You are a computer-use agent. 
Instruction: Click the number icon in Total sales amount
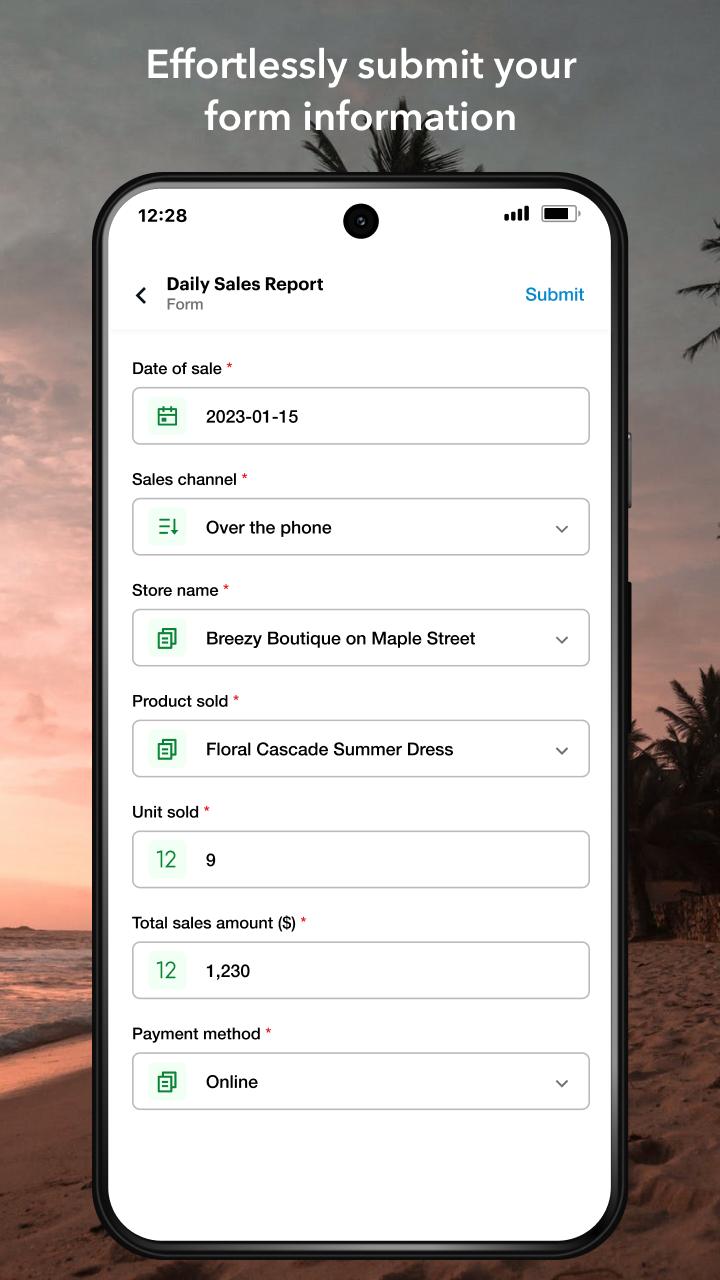[x=167, y=971]
